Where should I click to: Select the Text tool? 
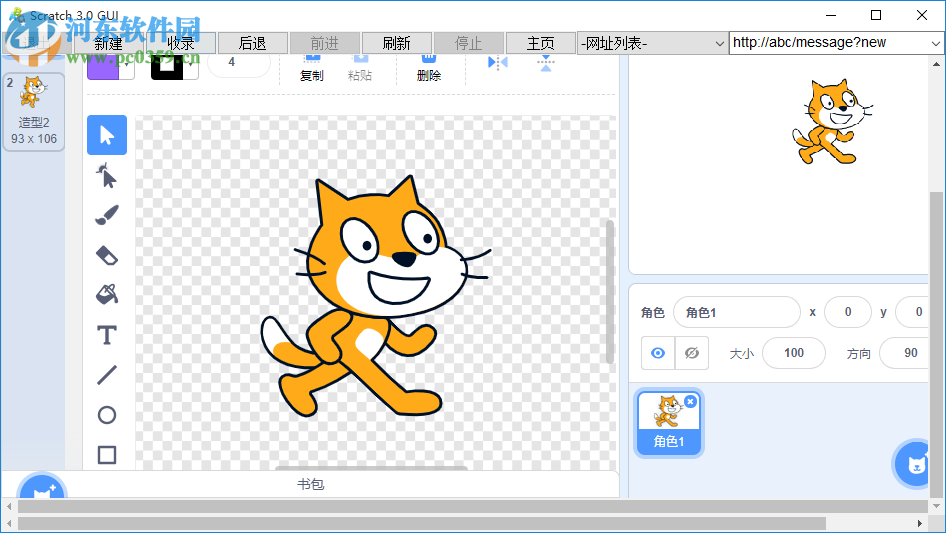107,335
